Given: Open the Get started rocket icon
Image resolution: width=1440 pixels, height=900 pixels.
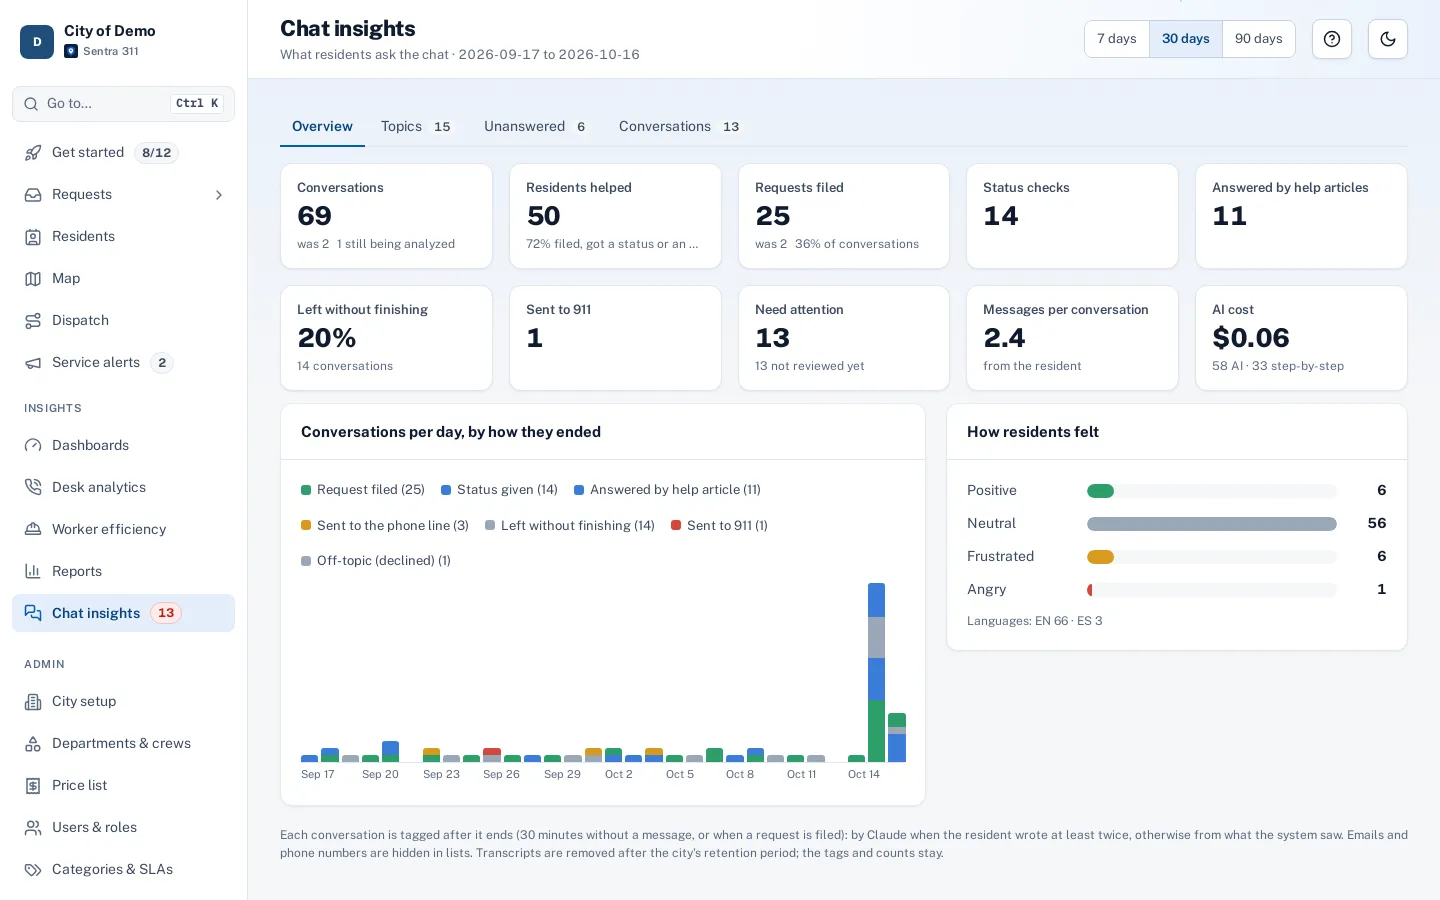Looking at the screenshot, I should (x=33, y=153).
